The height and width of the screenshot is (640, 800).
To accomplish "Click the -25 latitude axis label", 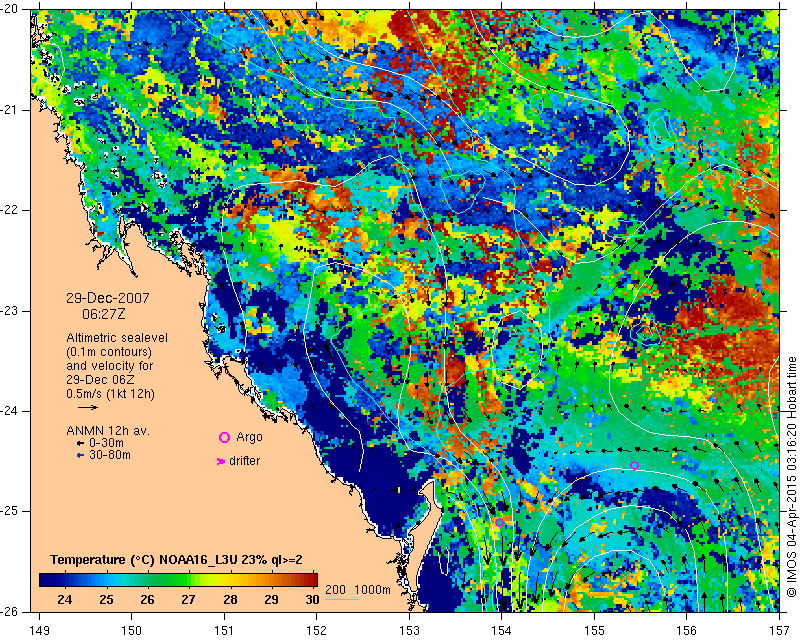I will tap(9, 511).
